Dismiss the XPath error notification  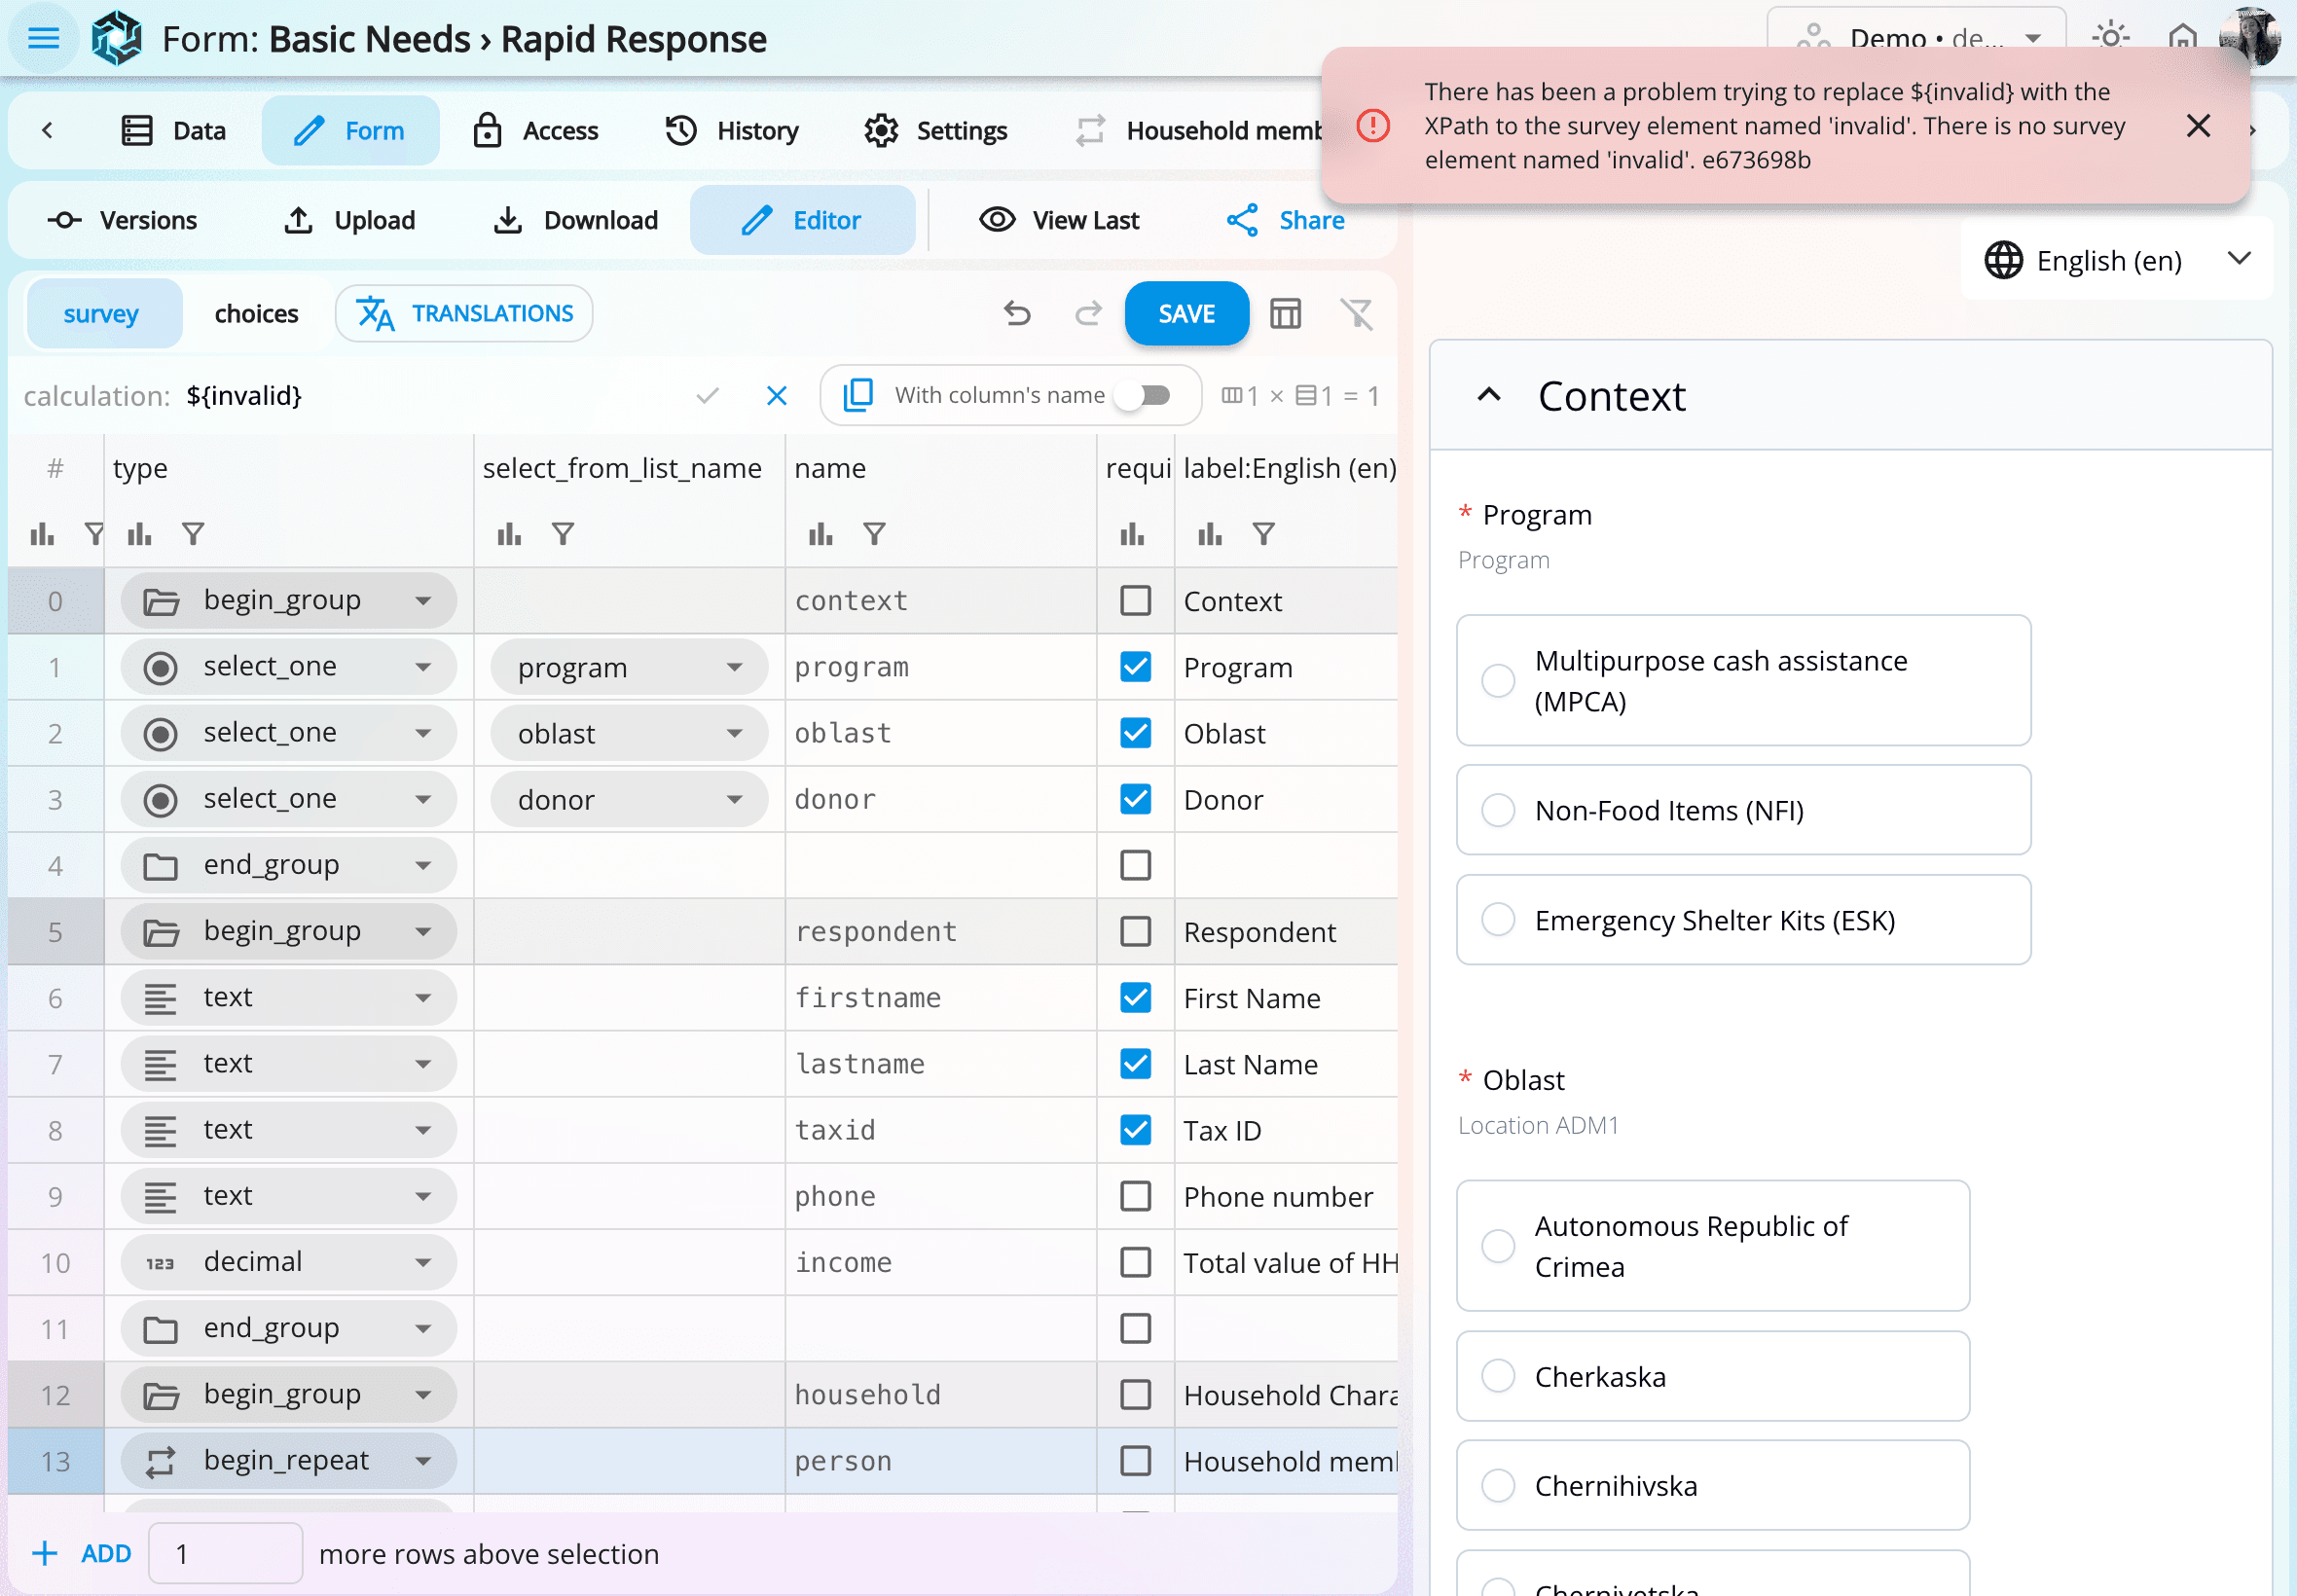tap(2199, 125)
